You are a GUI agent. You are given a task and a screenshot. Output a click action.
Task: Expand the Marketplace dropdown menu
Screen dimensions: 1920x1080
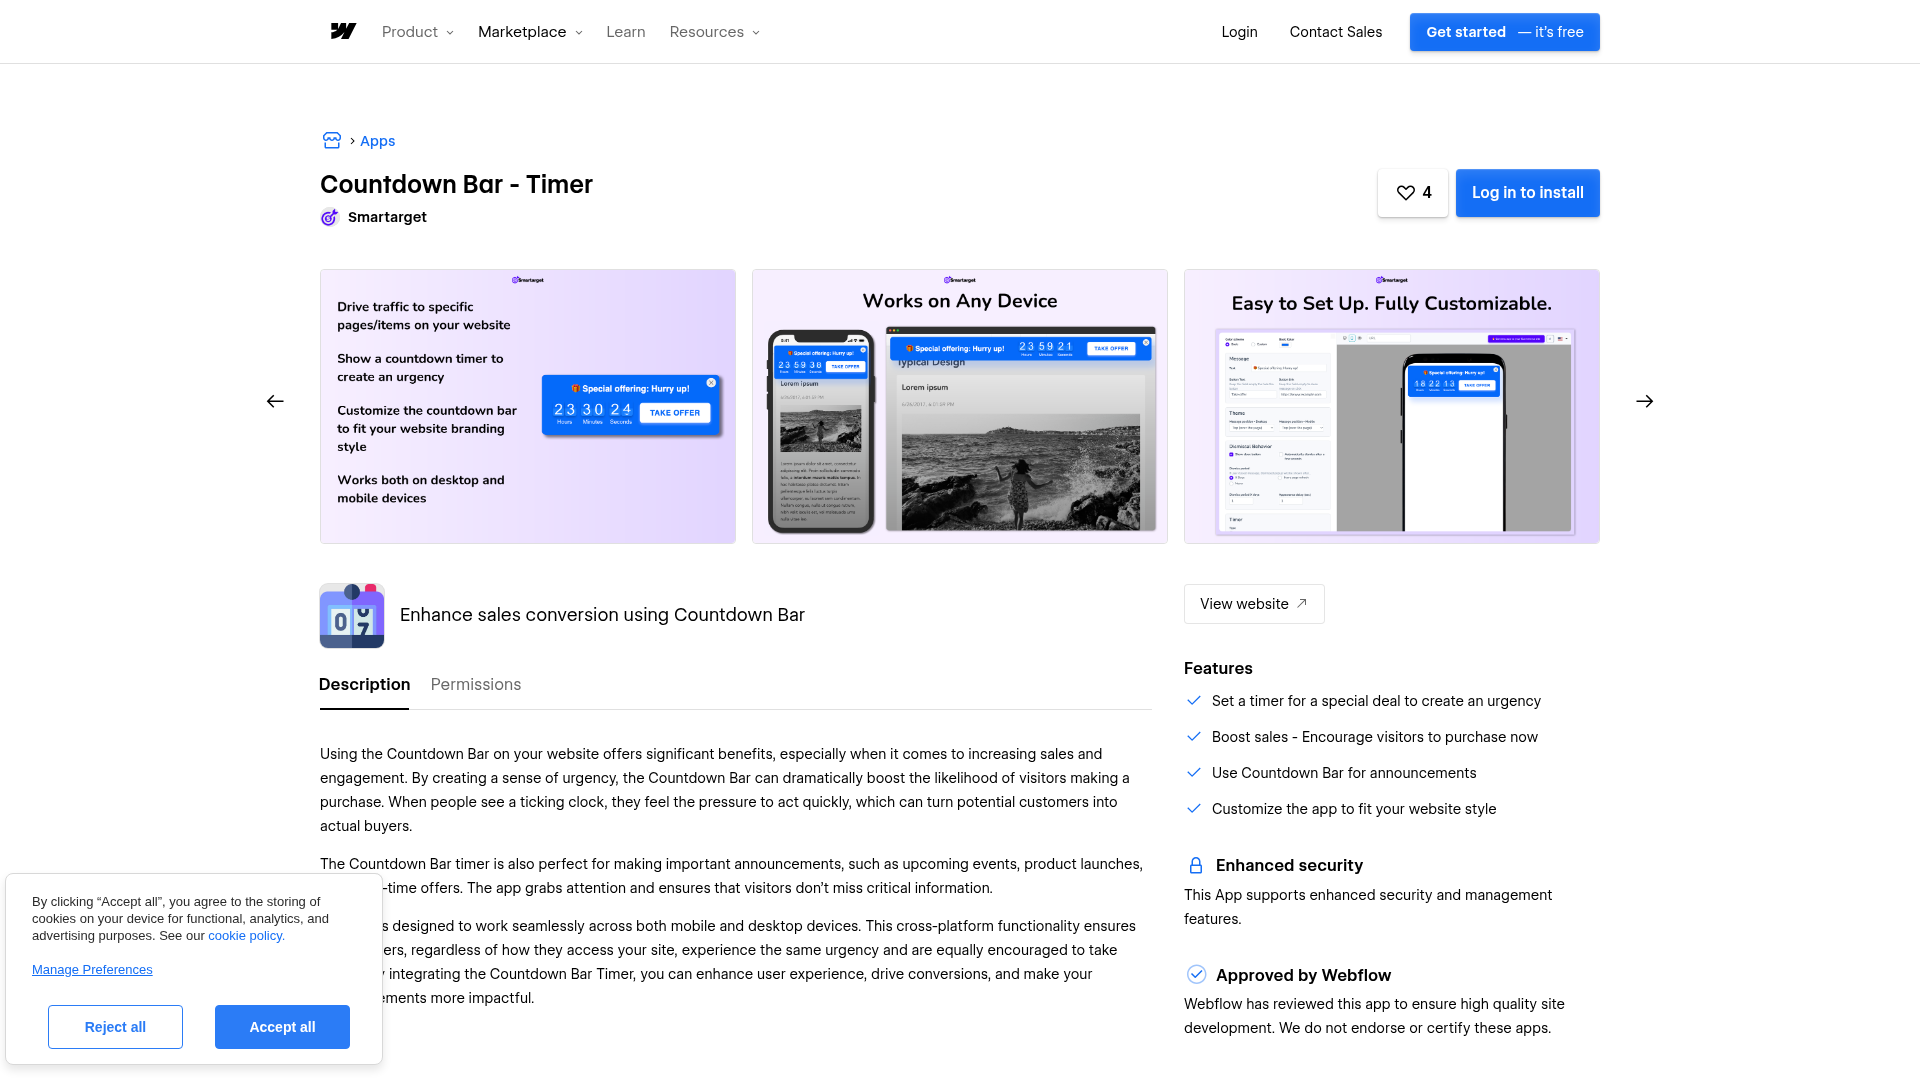pos(529,32)
